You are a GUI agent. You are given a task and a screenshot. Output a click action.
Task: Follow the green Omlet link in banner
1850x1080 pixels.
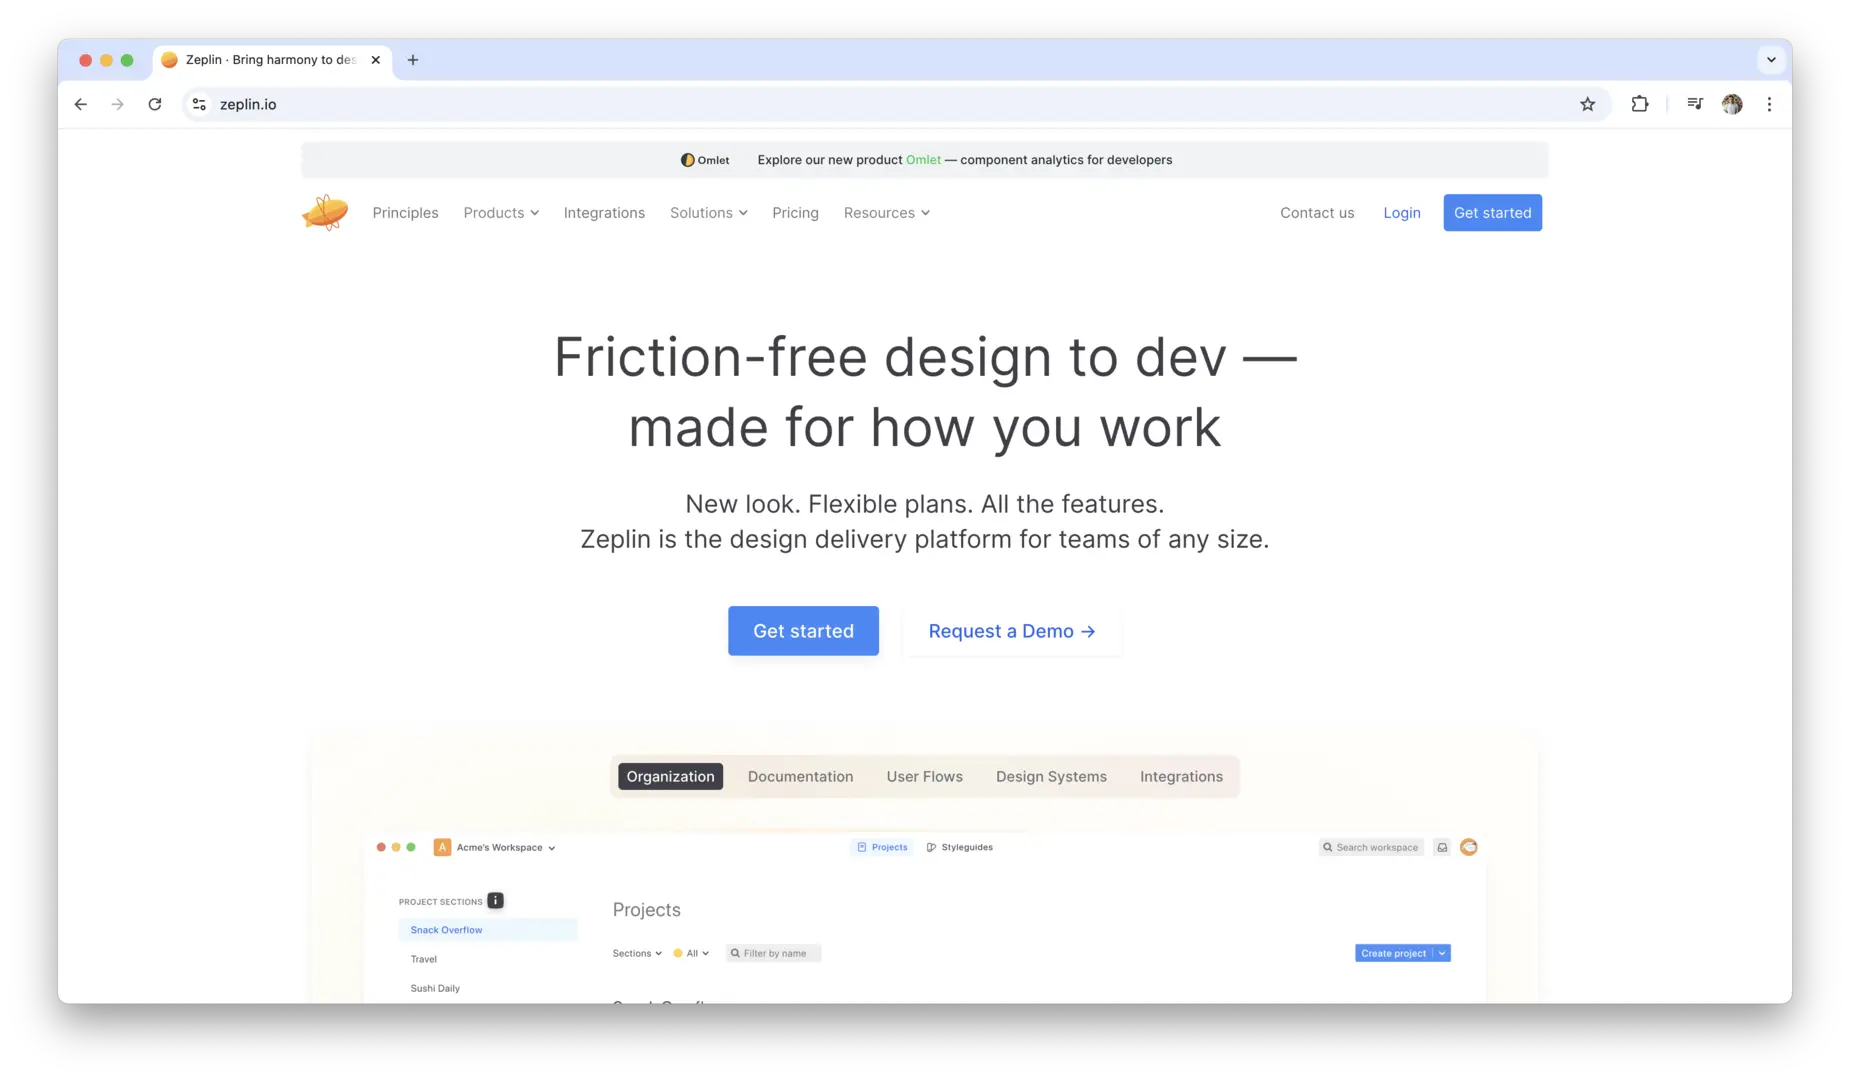pyautogui.click(x=923, y=160)
